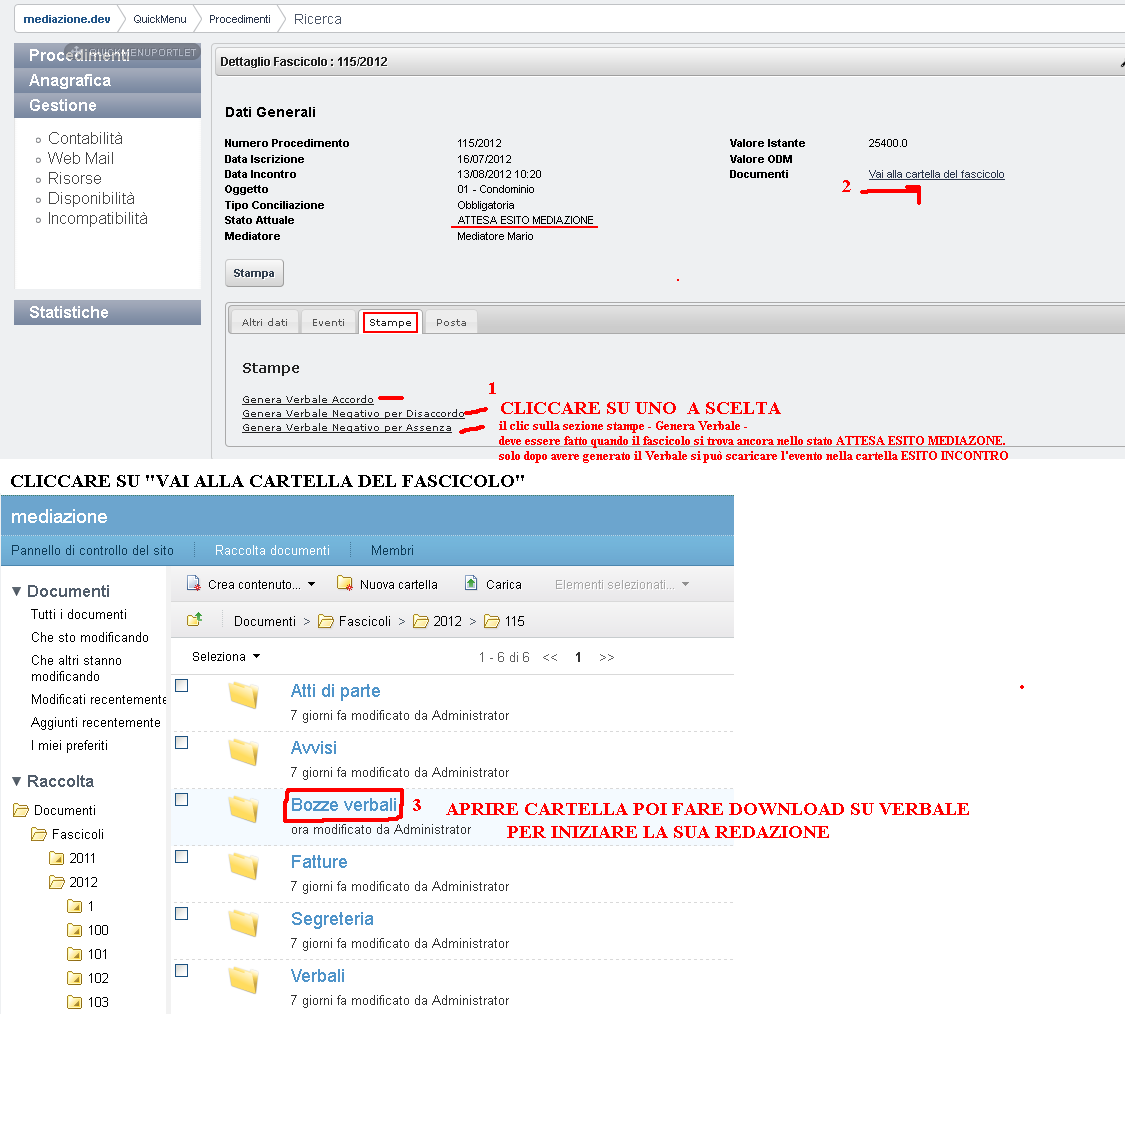
Task: Go to next page with >> control
Action: point(607,657)
